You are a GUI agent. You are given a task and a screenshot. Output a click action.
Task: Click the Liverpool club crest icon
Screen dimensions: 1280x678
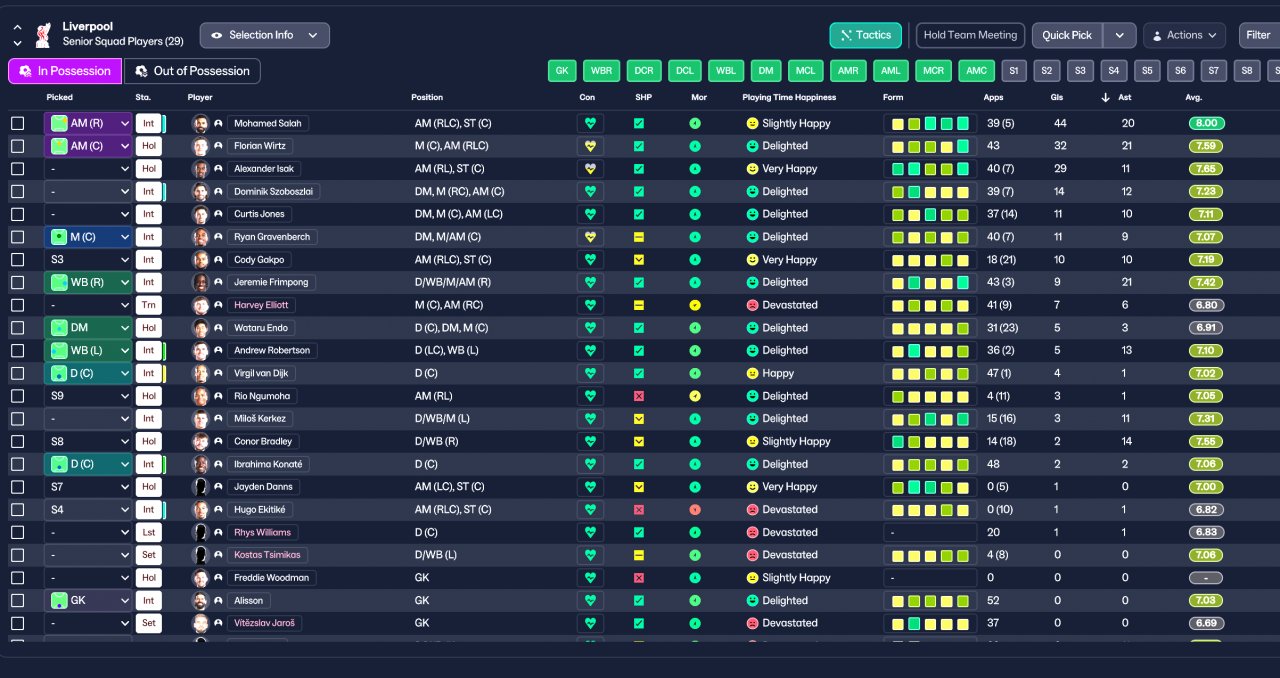click(43, 35)
